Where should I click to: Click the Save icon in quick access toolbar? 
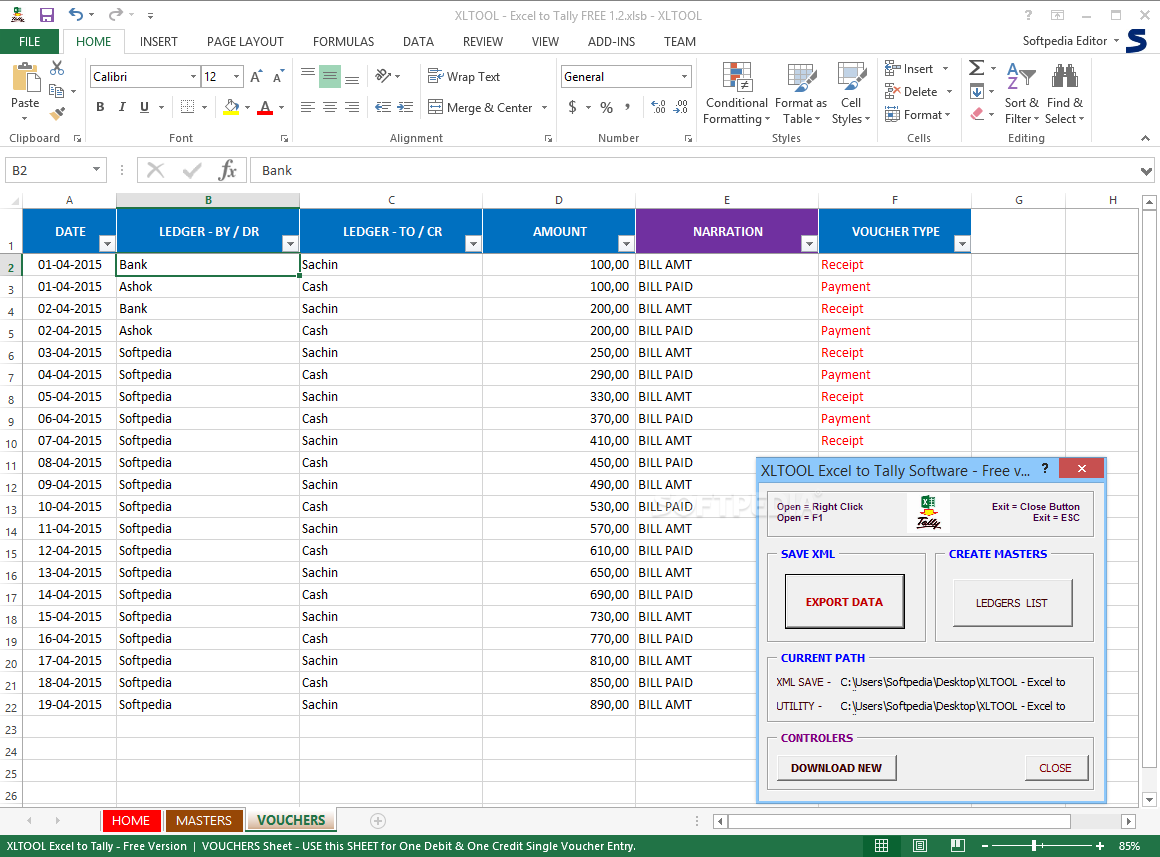[x=47, y=15]
